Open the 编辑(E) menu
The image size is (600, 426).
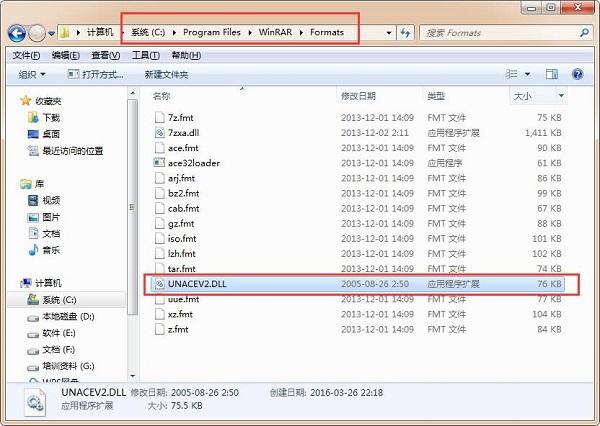pyautogui.click(x=66, y=55)
